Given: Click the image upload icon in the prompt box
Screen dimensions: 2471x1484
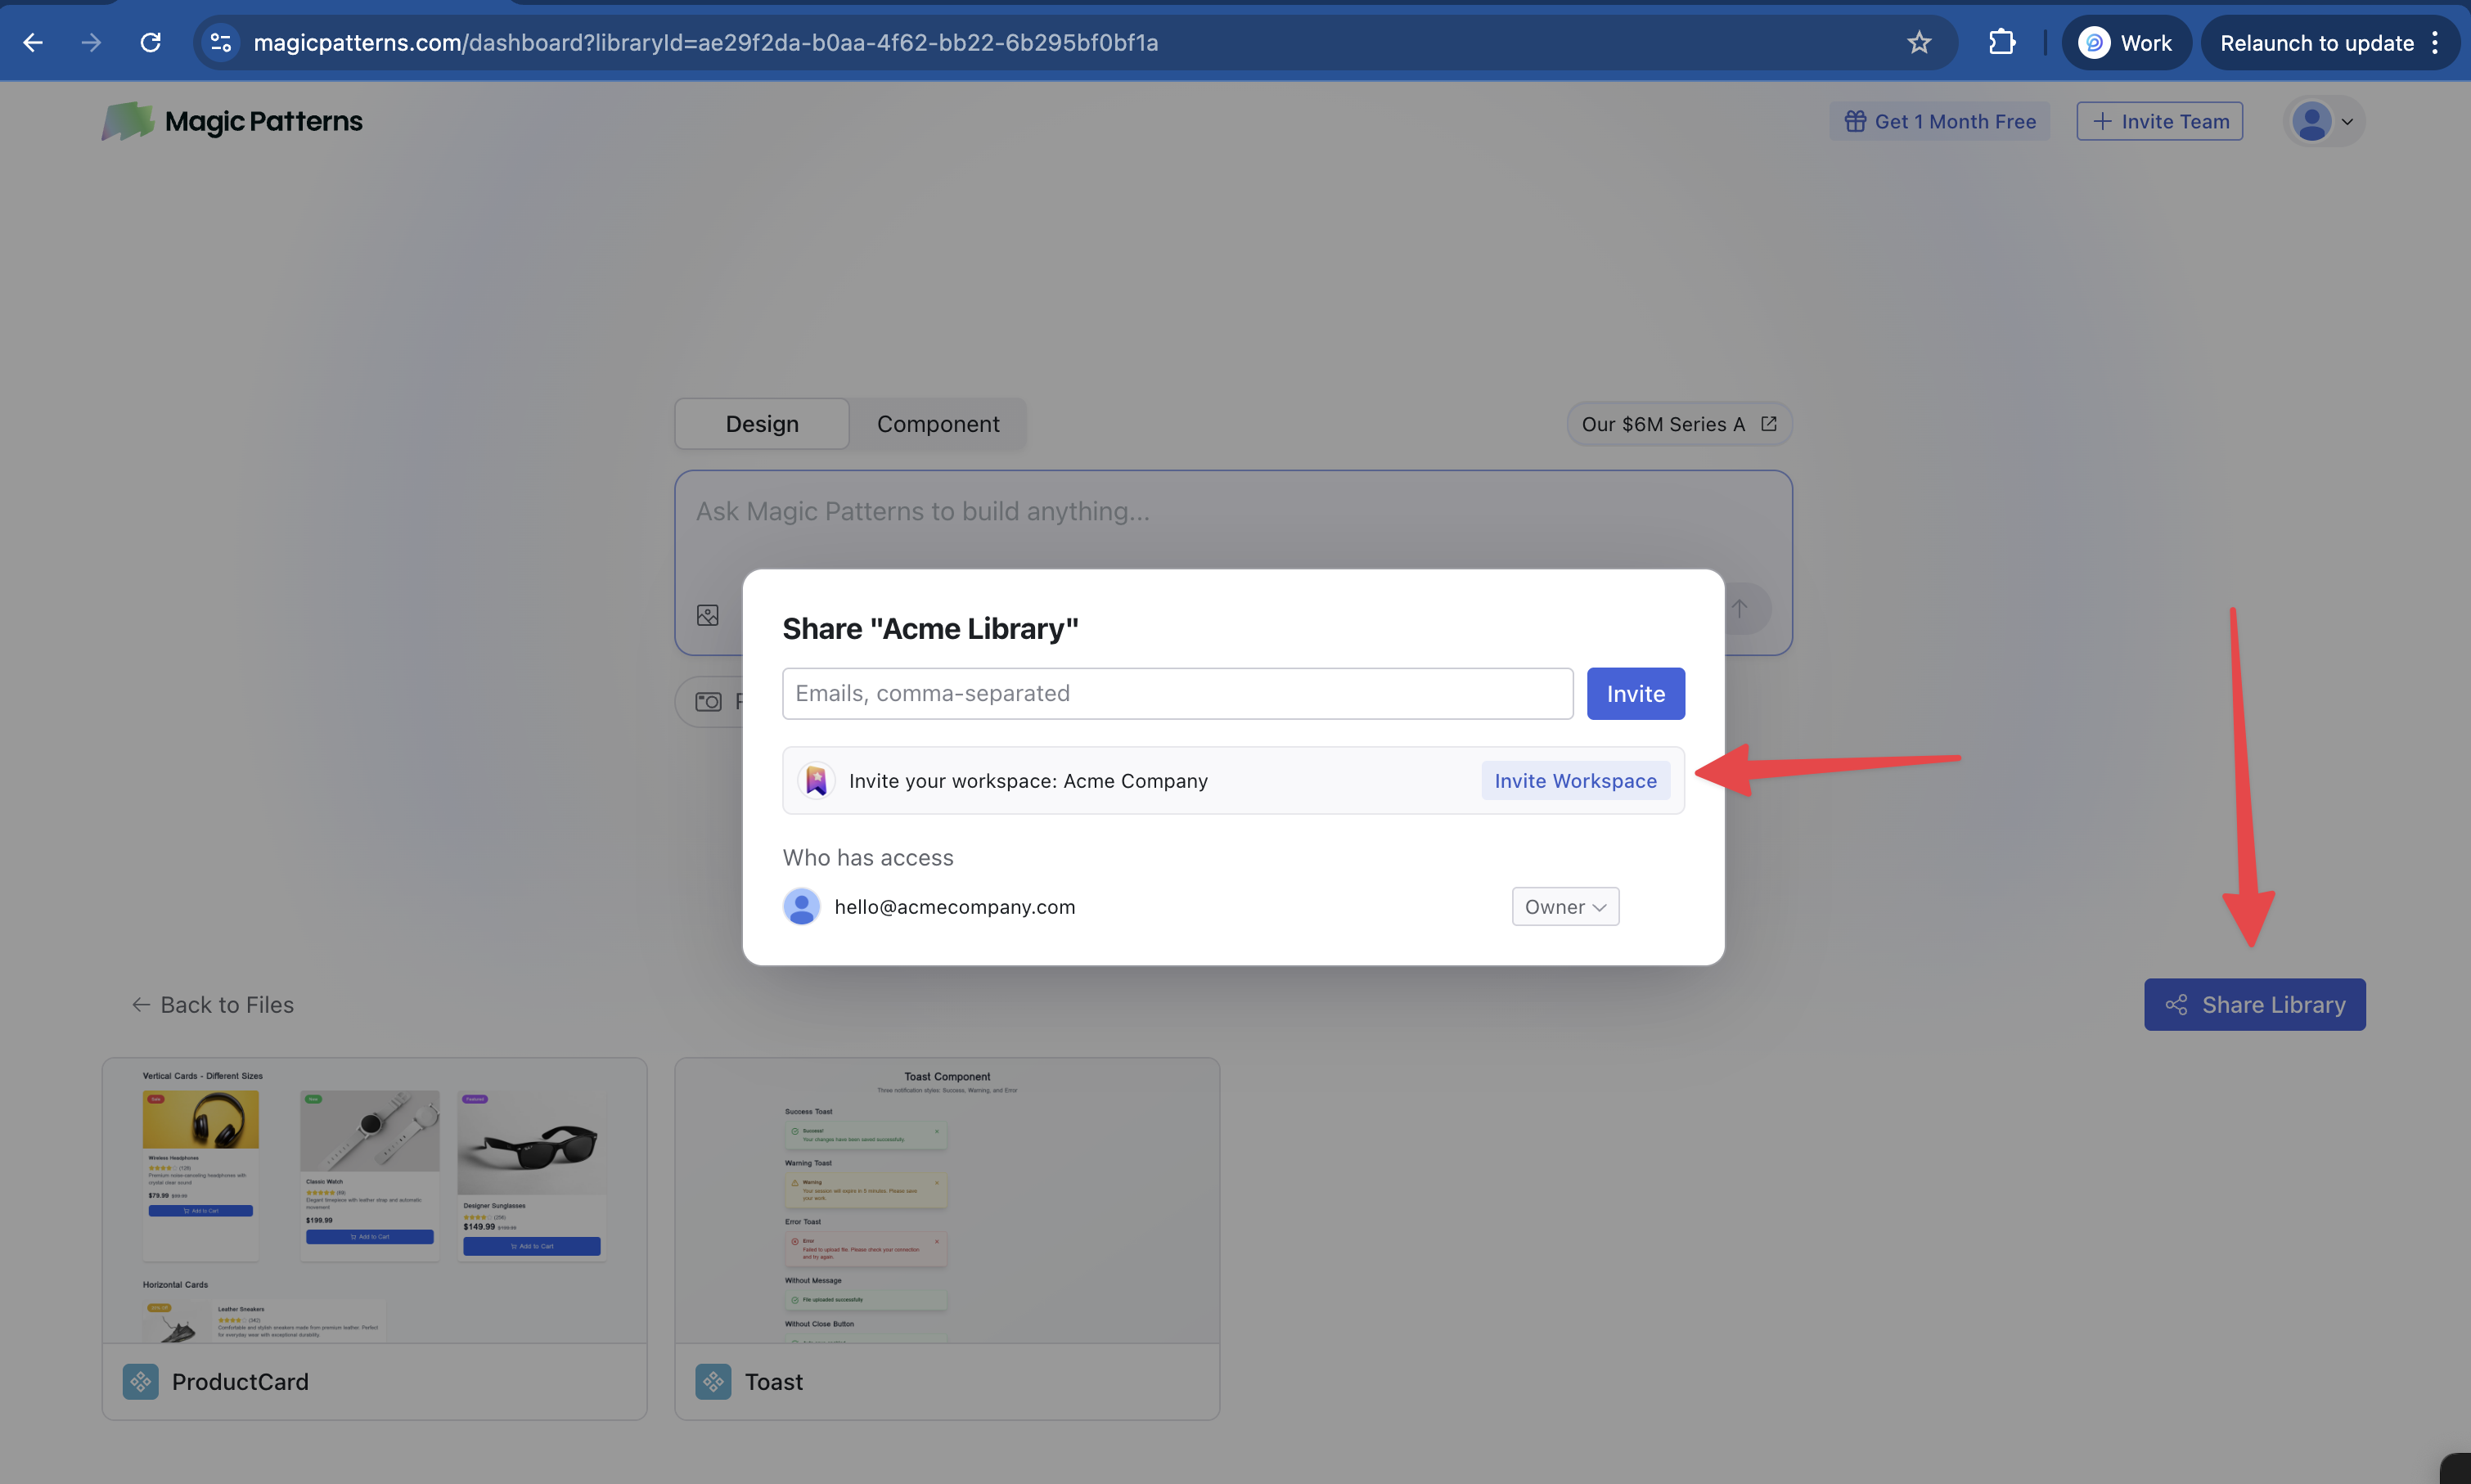Looking at the screenshot, I should click(708, 614).
